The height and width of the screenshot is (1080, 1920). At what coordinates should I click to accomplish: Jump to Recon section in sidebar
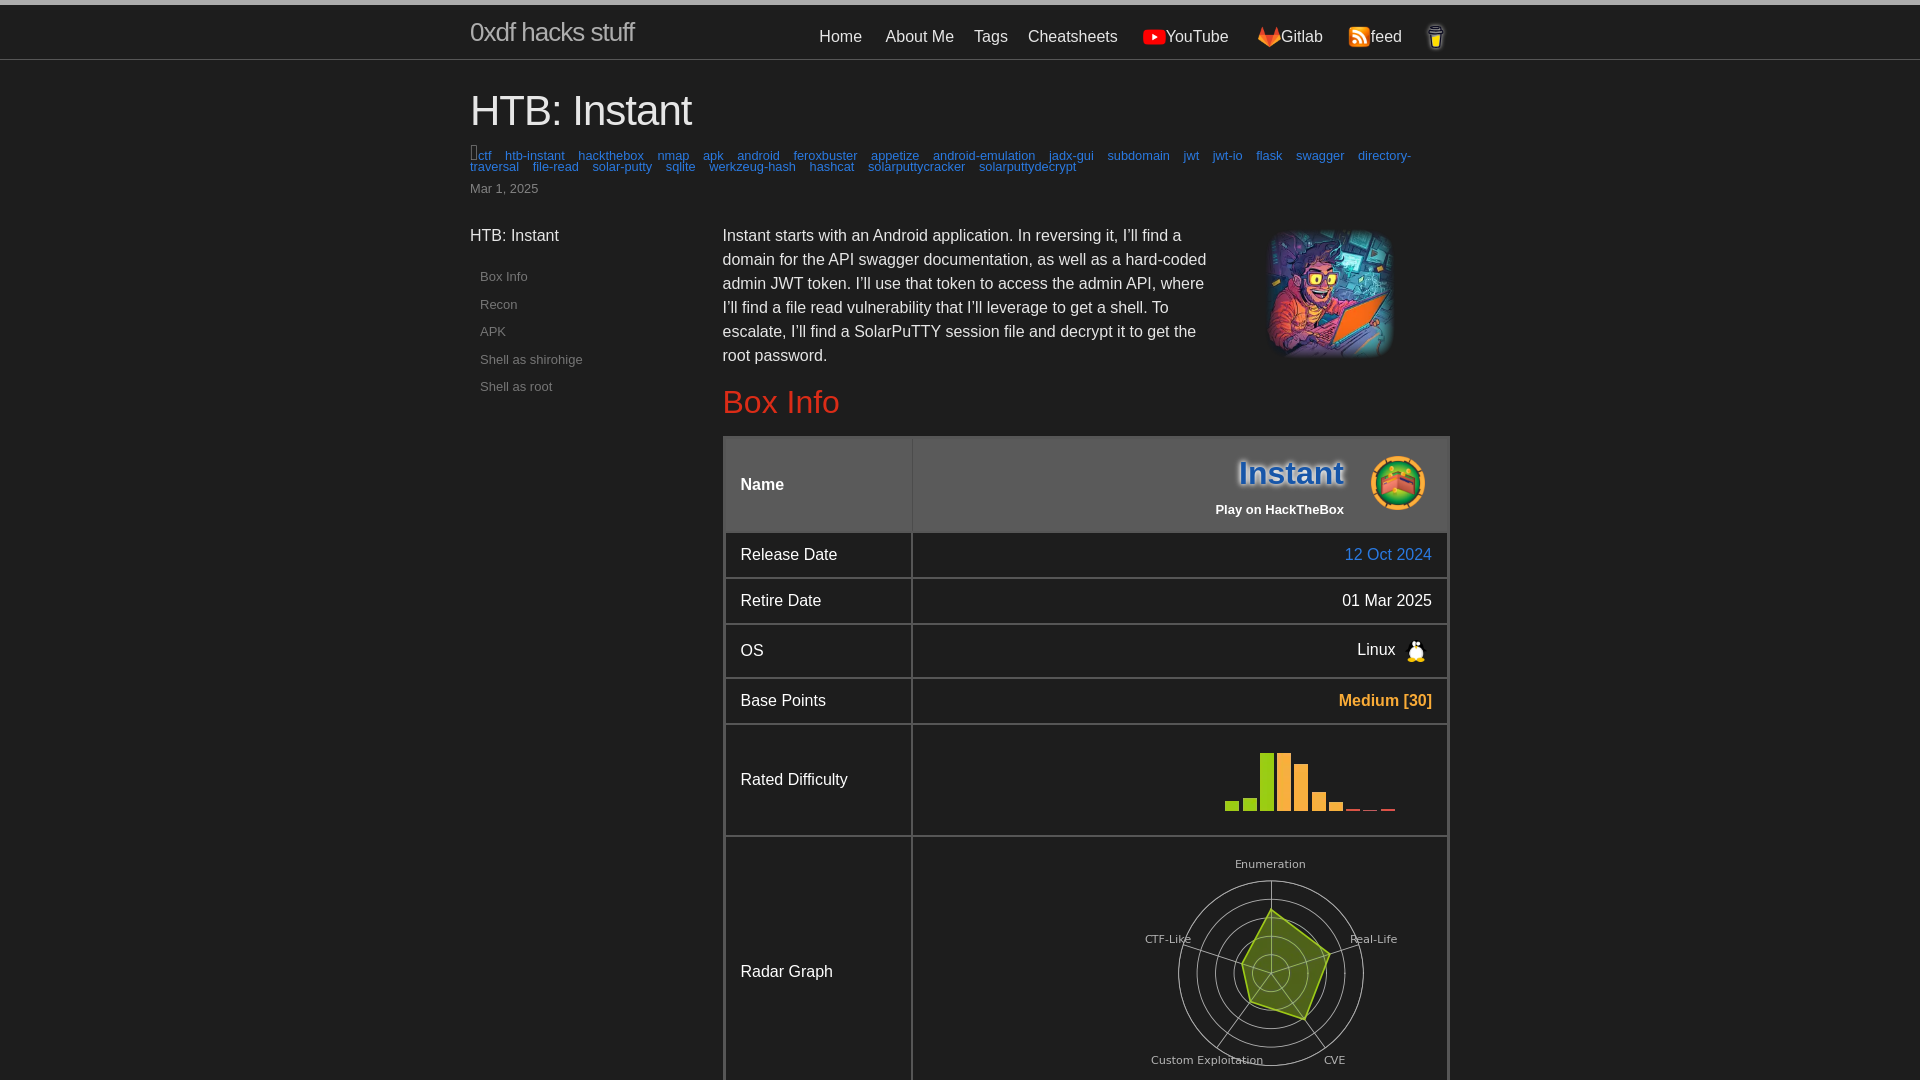click(499, 305)
